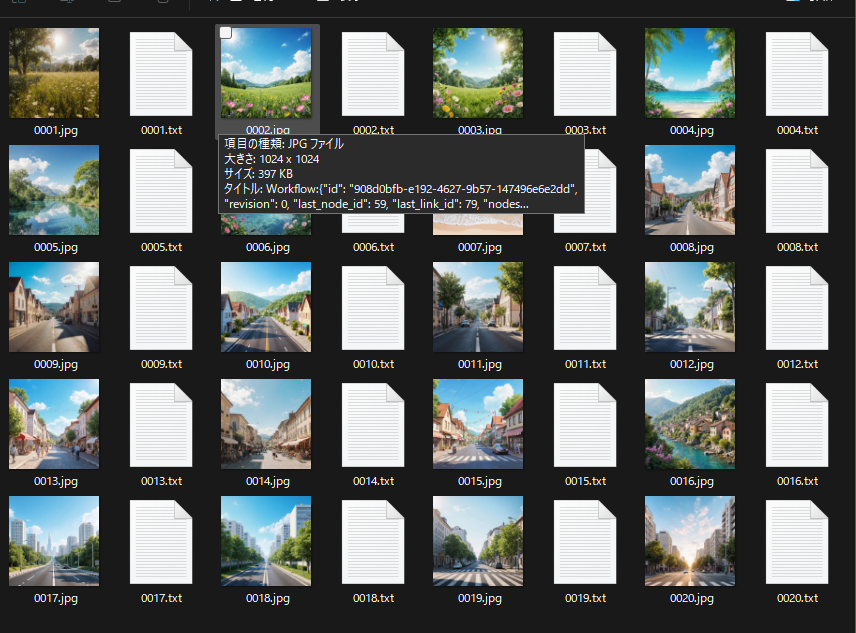Tick the selection checkbox on 0002.jpg

(226, 34)
